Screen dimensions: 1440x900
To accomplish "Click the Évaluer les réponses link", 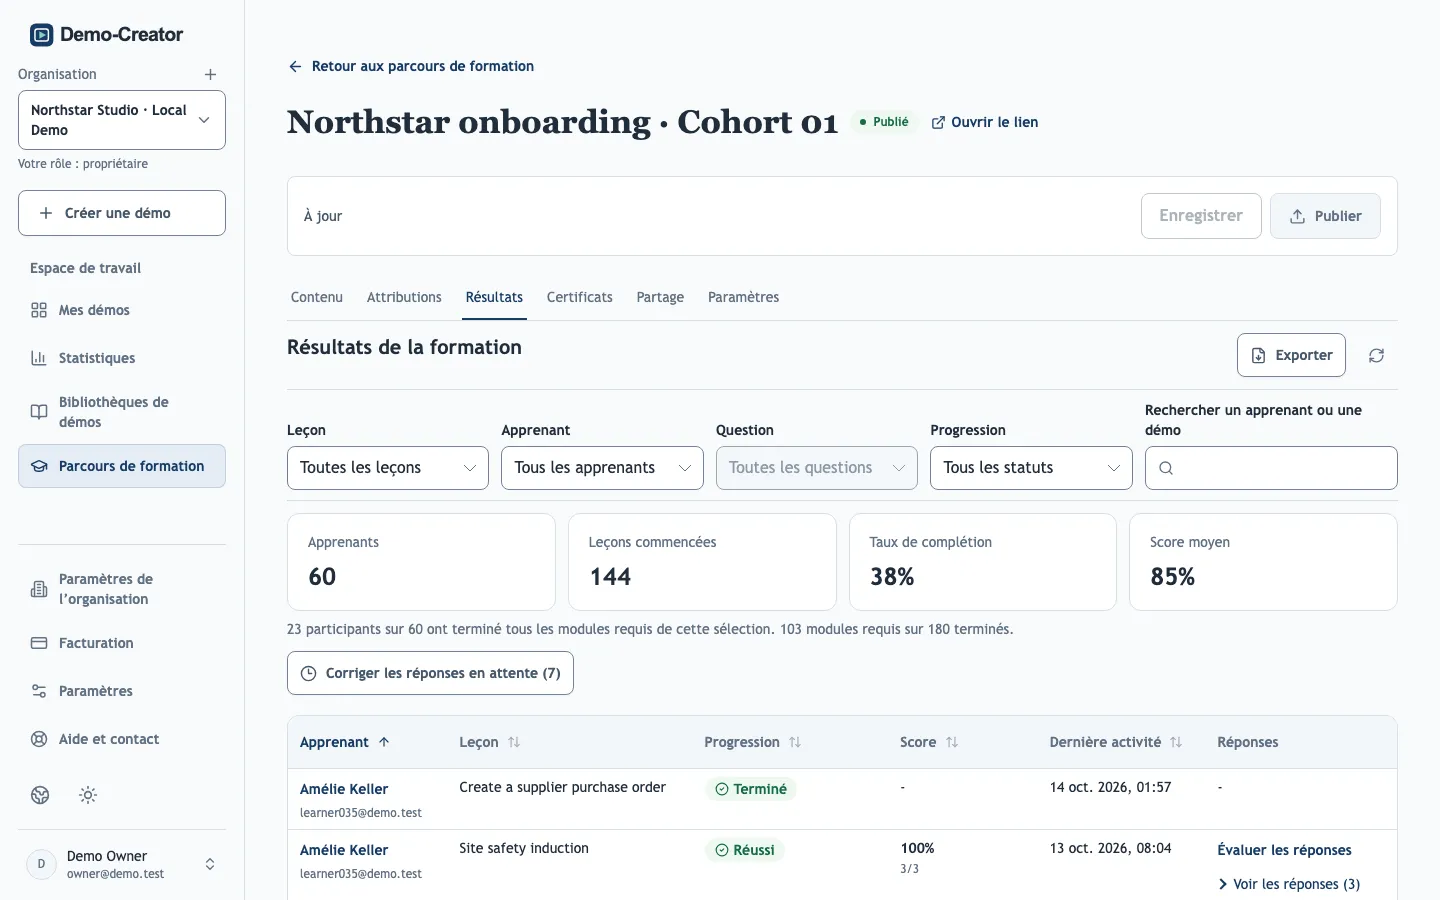I will click(x=1284, y=850).
